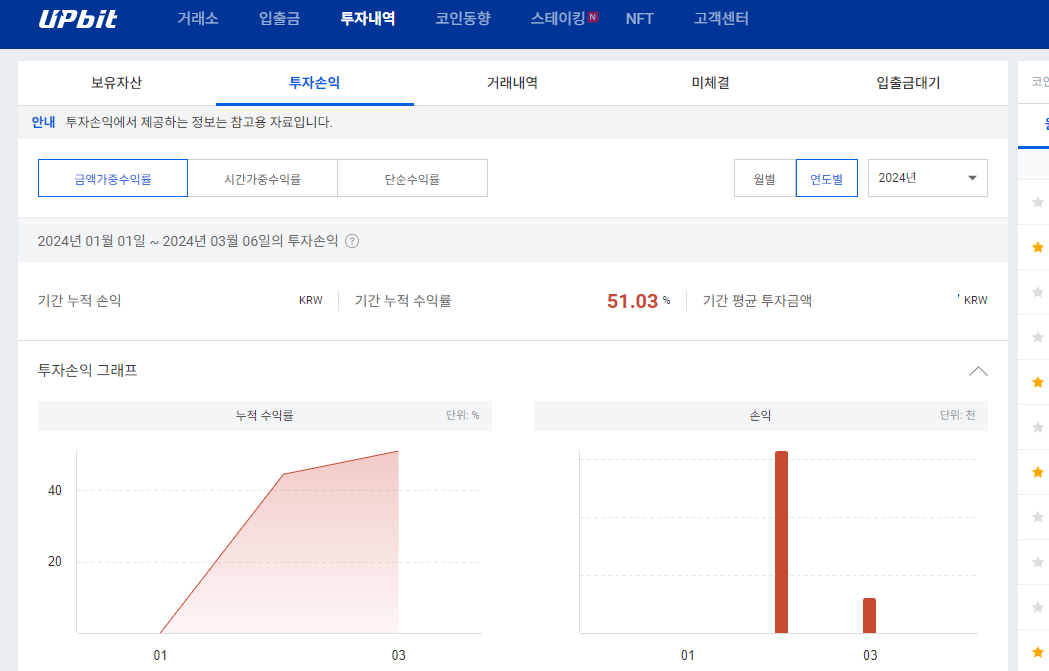Switch to the 거래내역 tab
The height and width of the screenshot is (671, 1049).
pos(512,83)
